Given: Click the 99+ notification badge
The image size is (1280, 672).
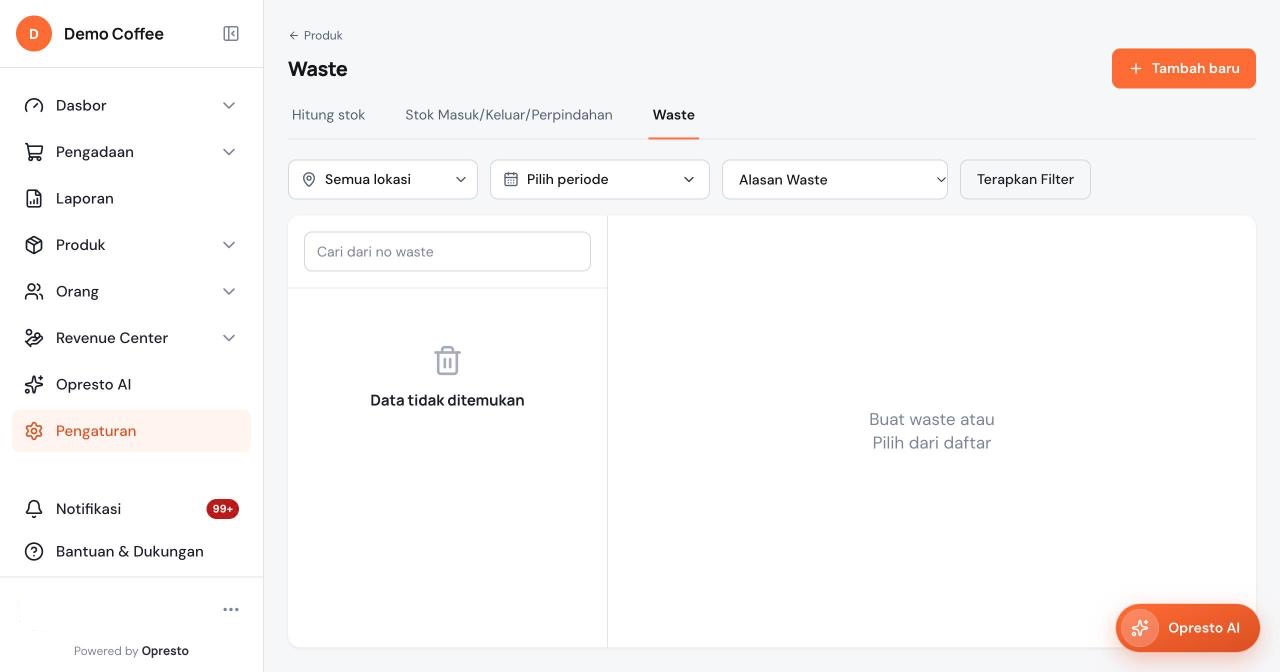Looking at the screenshot, I should 222,509.
